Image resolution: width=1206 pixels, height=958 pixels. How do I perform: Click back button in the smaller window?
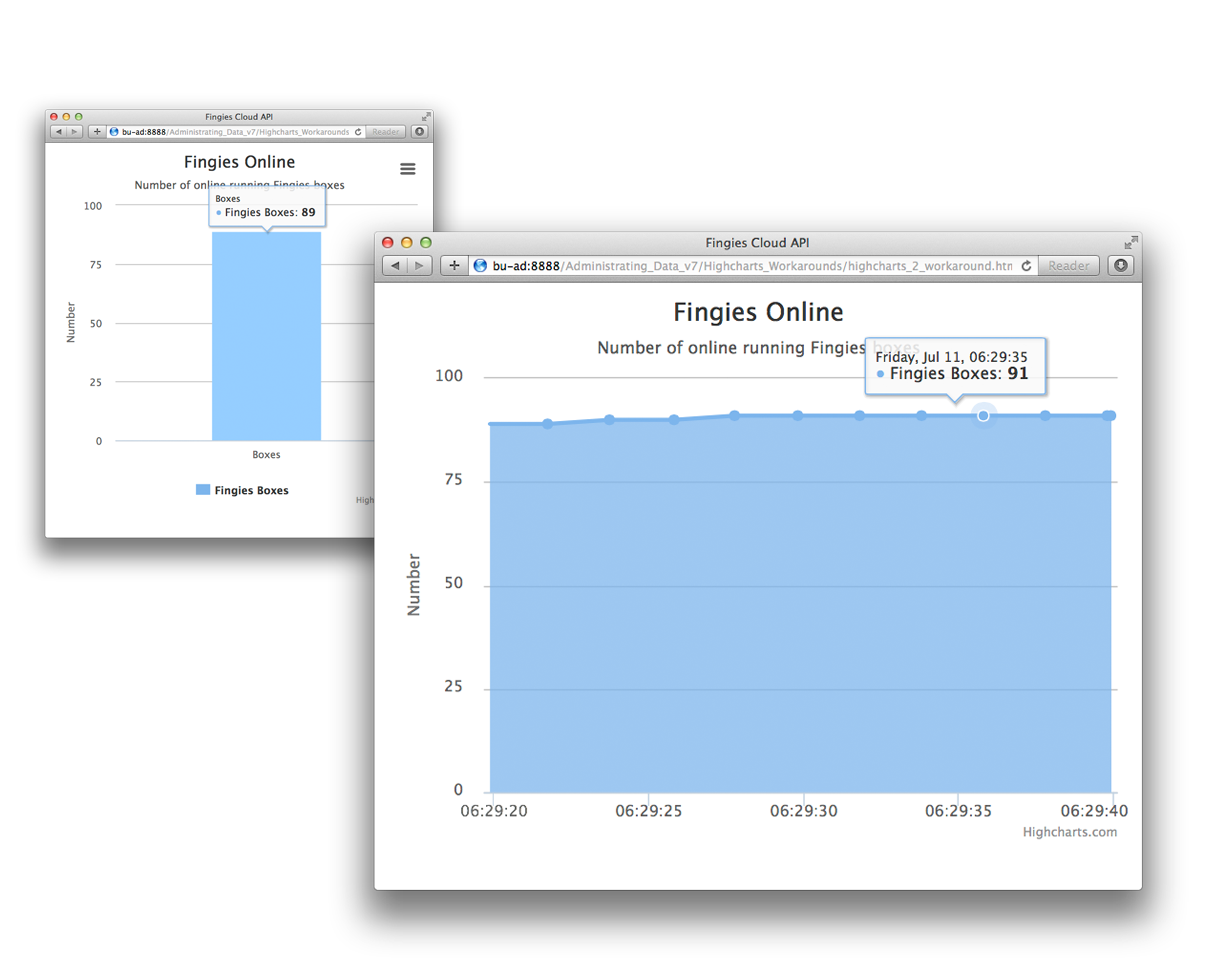click(59, 131)
